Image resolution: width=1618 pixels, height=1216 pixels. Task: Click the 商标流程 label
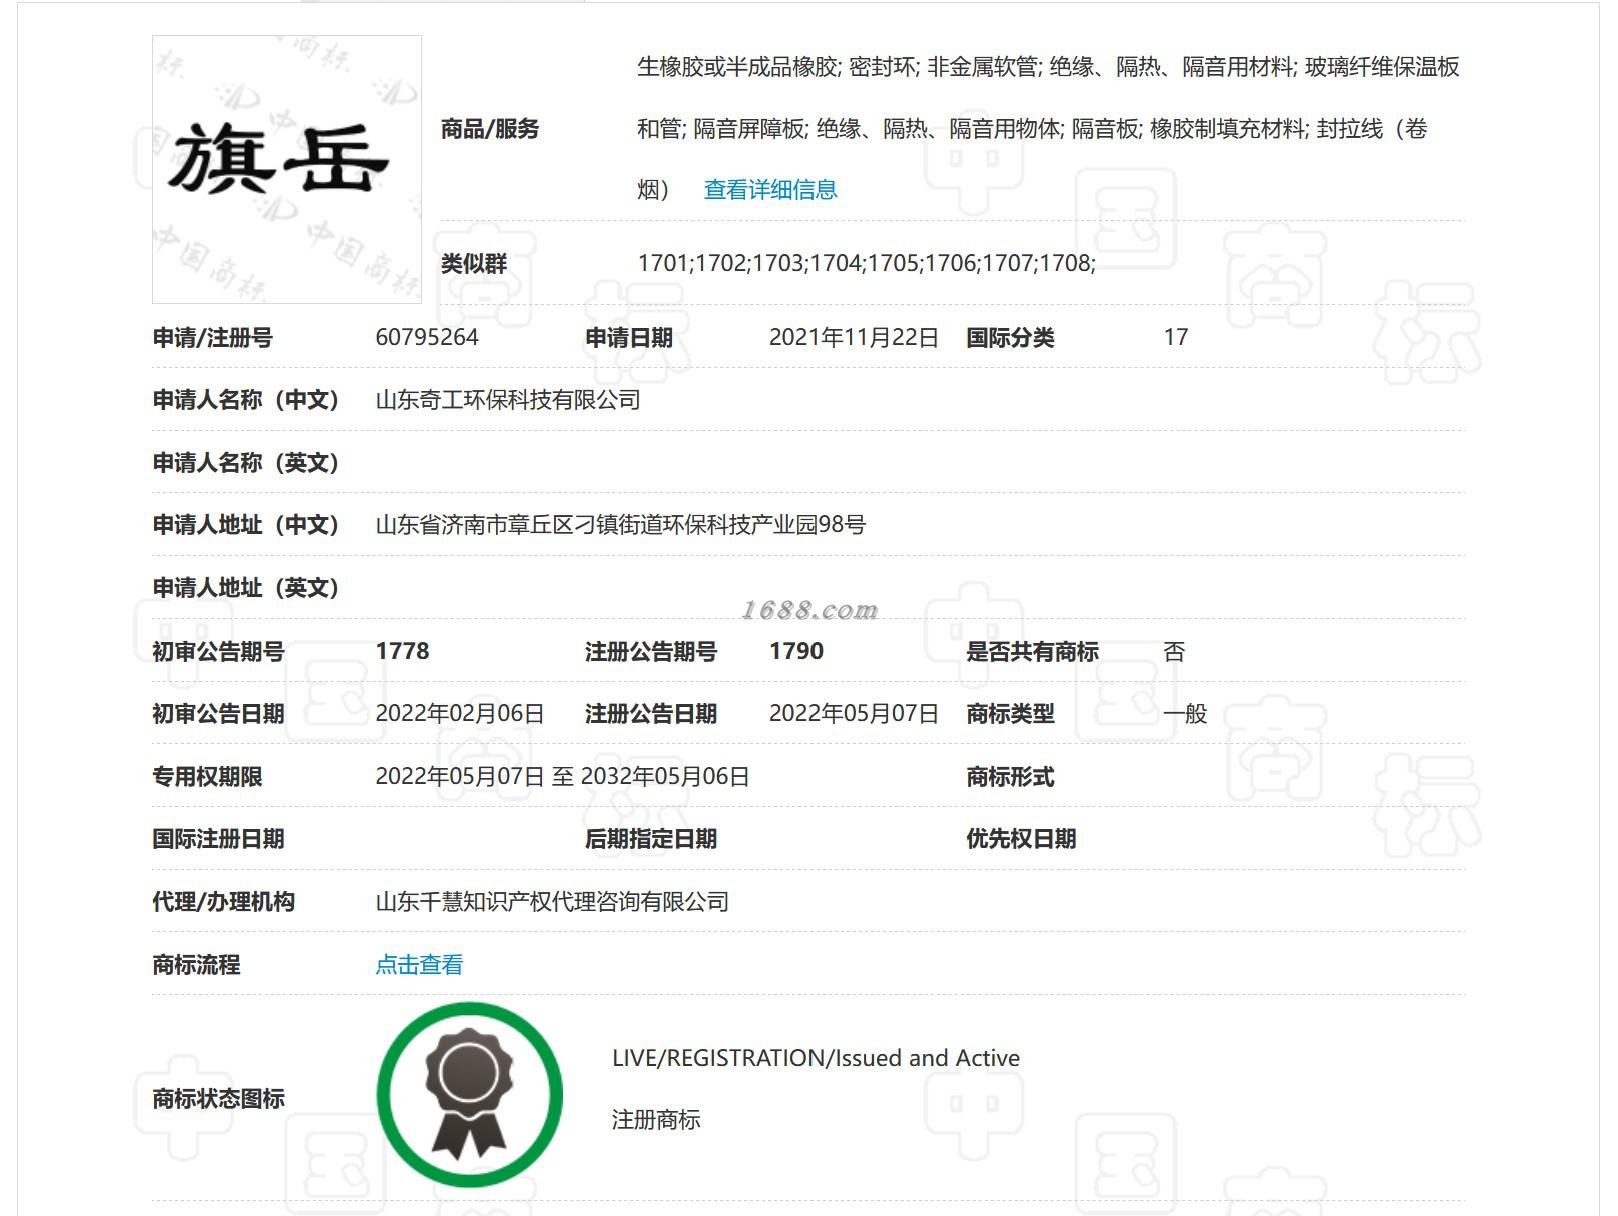tap(196, 965)
